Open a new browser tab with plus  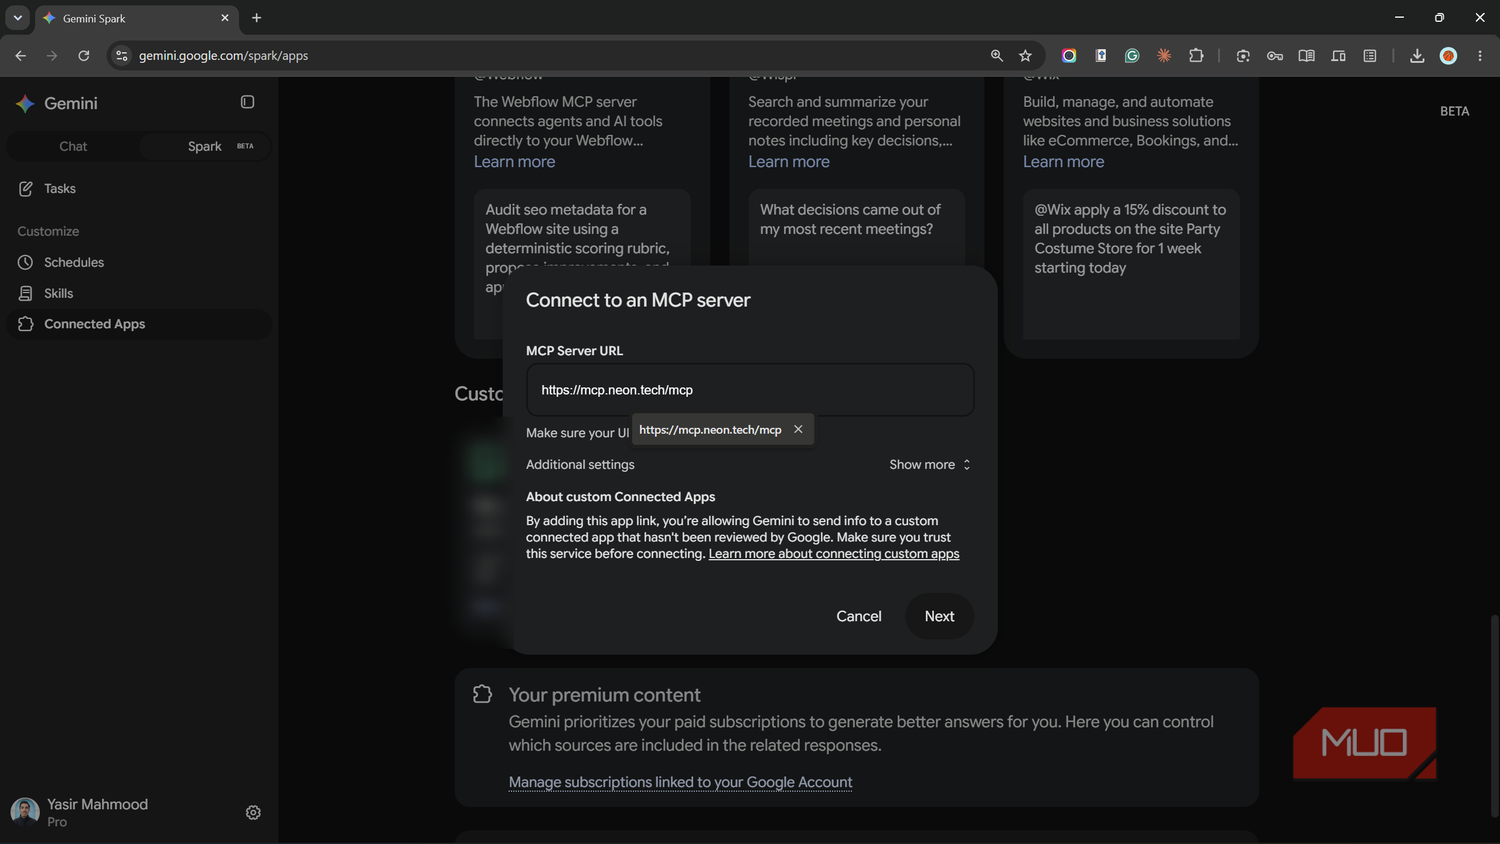(257, 18)
